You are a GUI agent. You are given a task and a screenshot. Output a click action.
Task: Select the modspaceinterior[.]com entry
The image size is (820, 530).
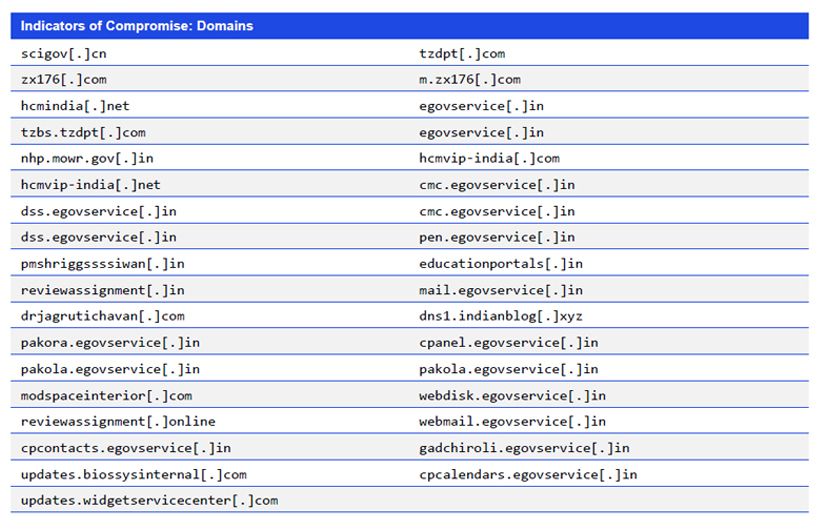tap(106, 395)
